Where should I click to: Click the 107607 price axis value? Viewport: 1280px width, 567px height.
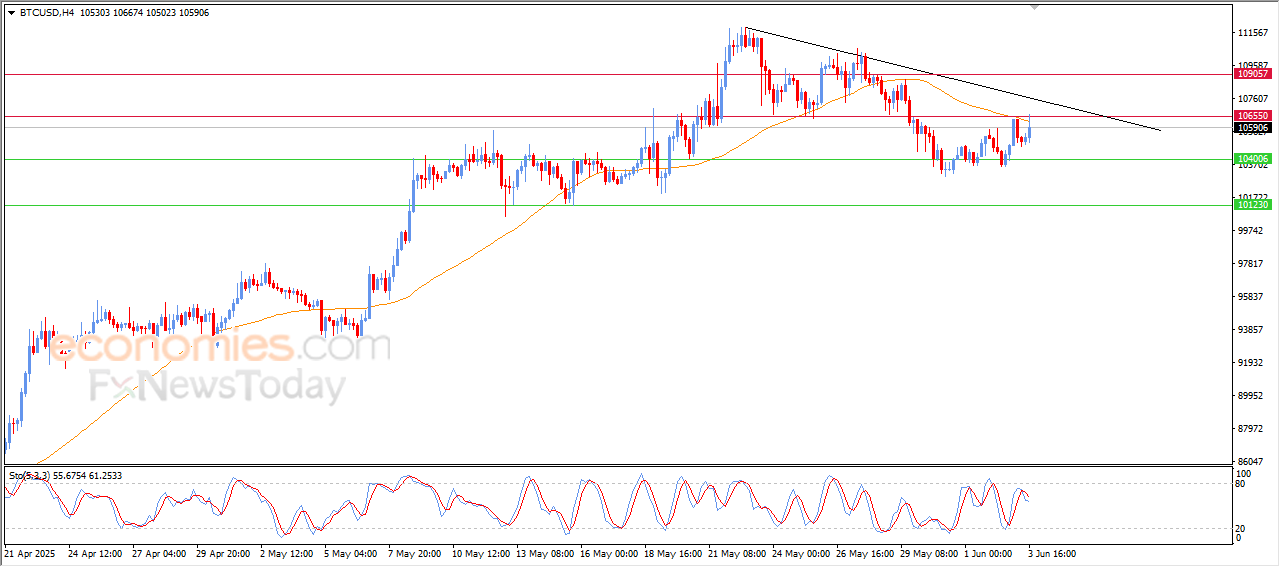click(x=1254, y=99)
